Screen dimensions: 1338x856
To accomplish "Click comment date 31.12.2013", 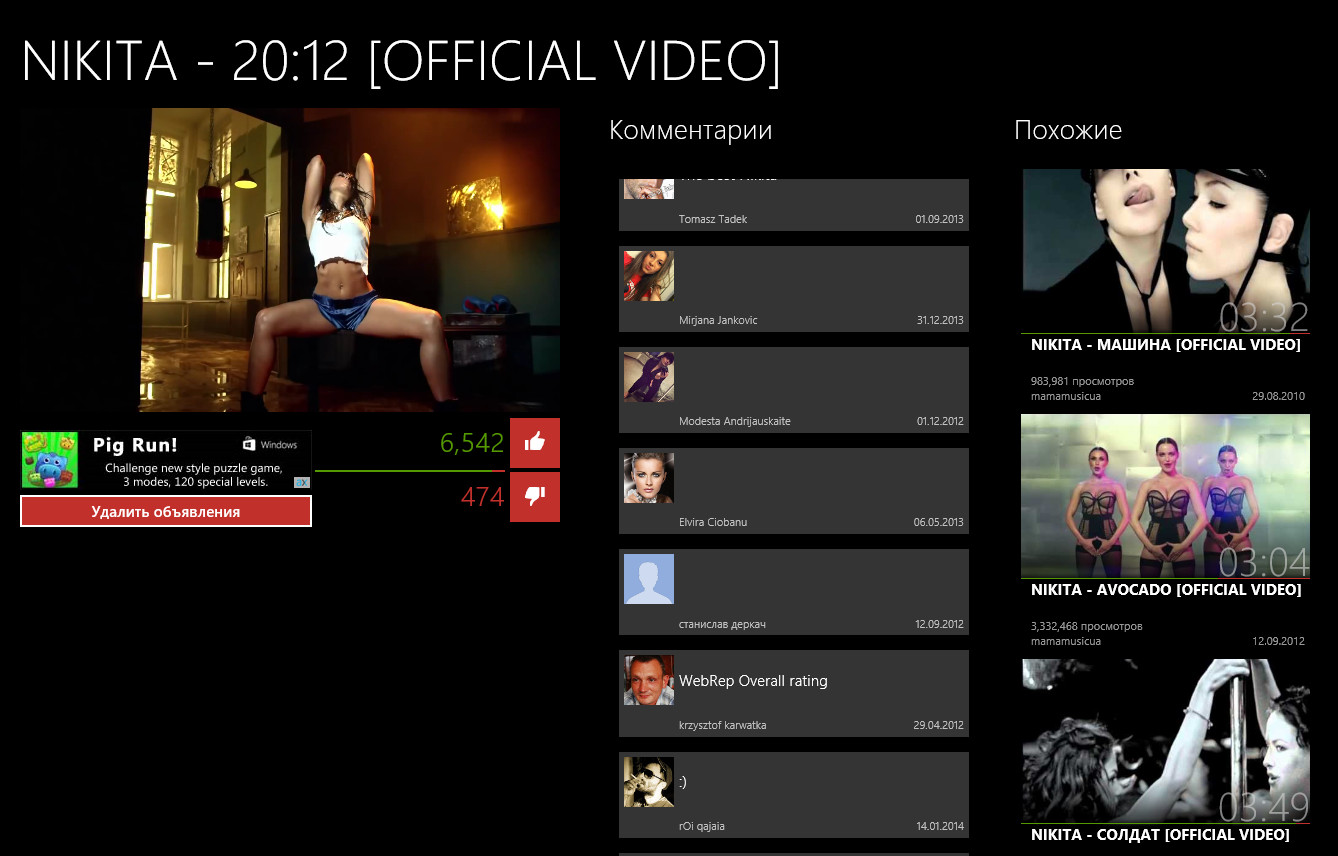I will click(940, 320).
